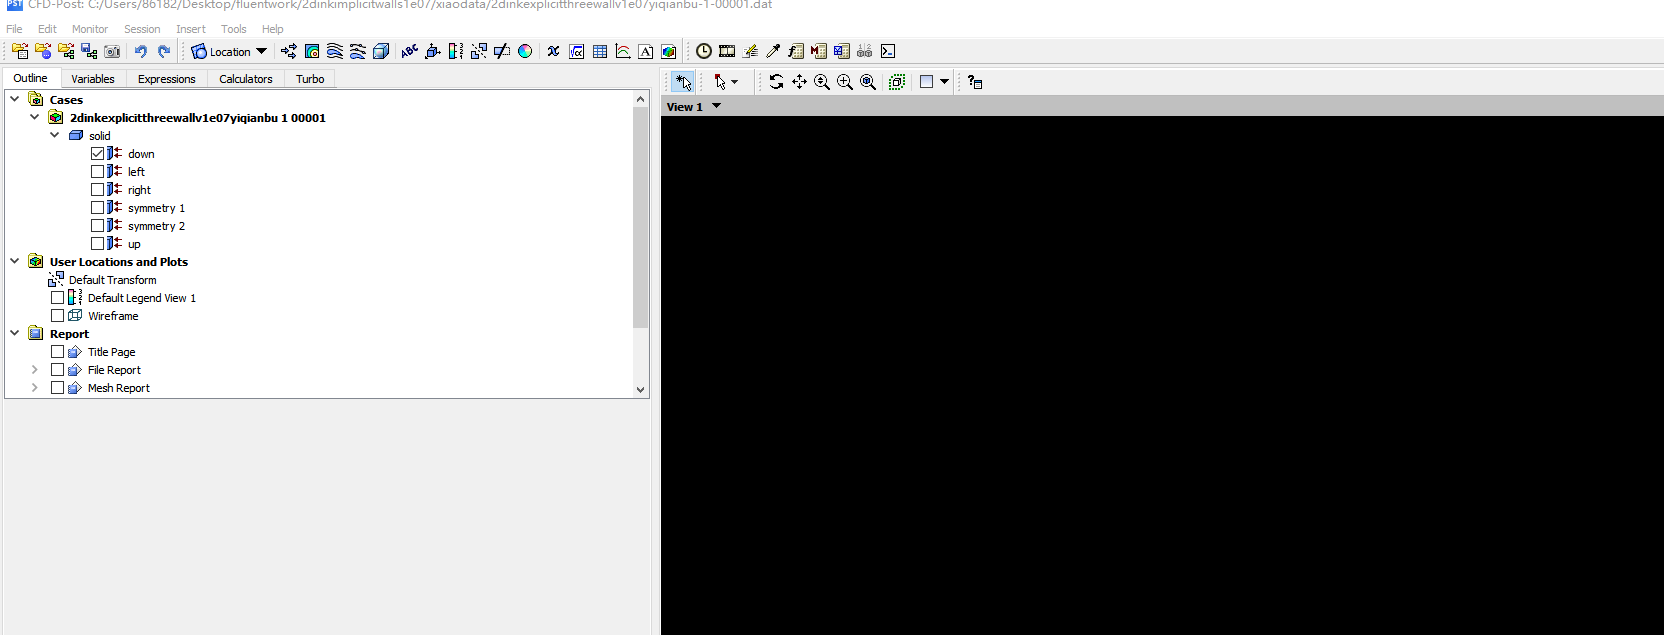Insert a Streamline
The height and width of the screenshot is (635, 1664).
335,51
